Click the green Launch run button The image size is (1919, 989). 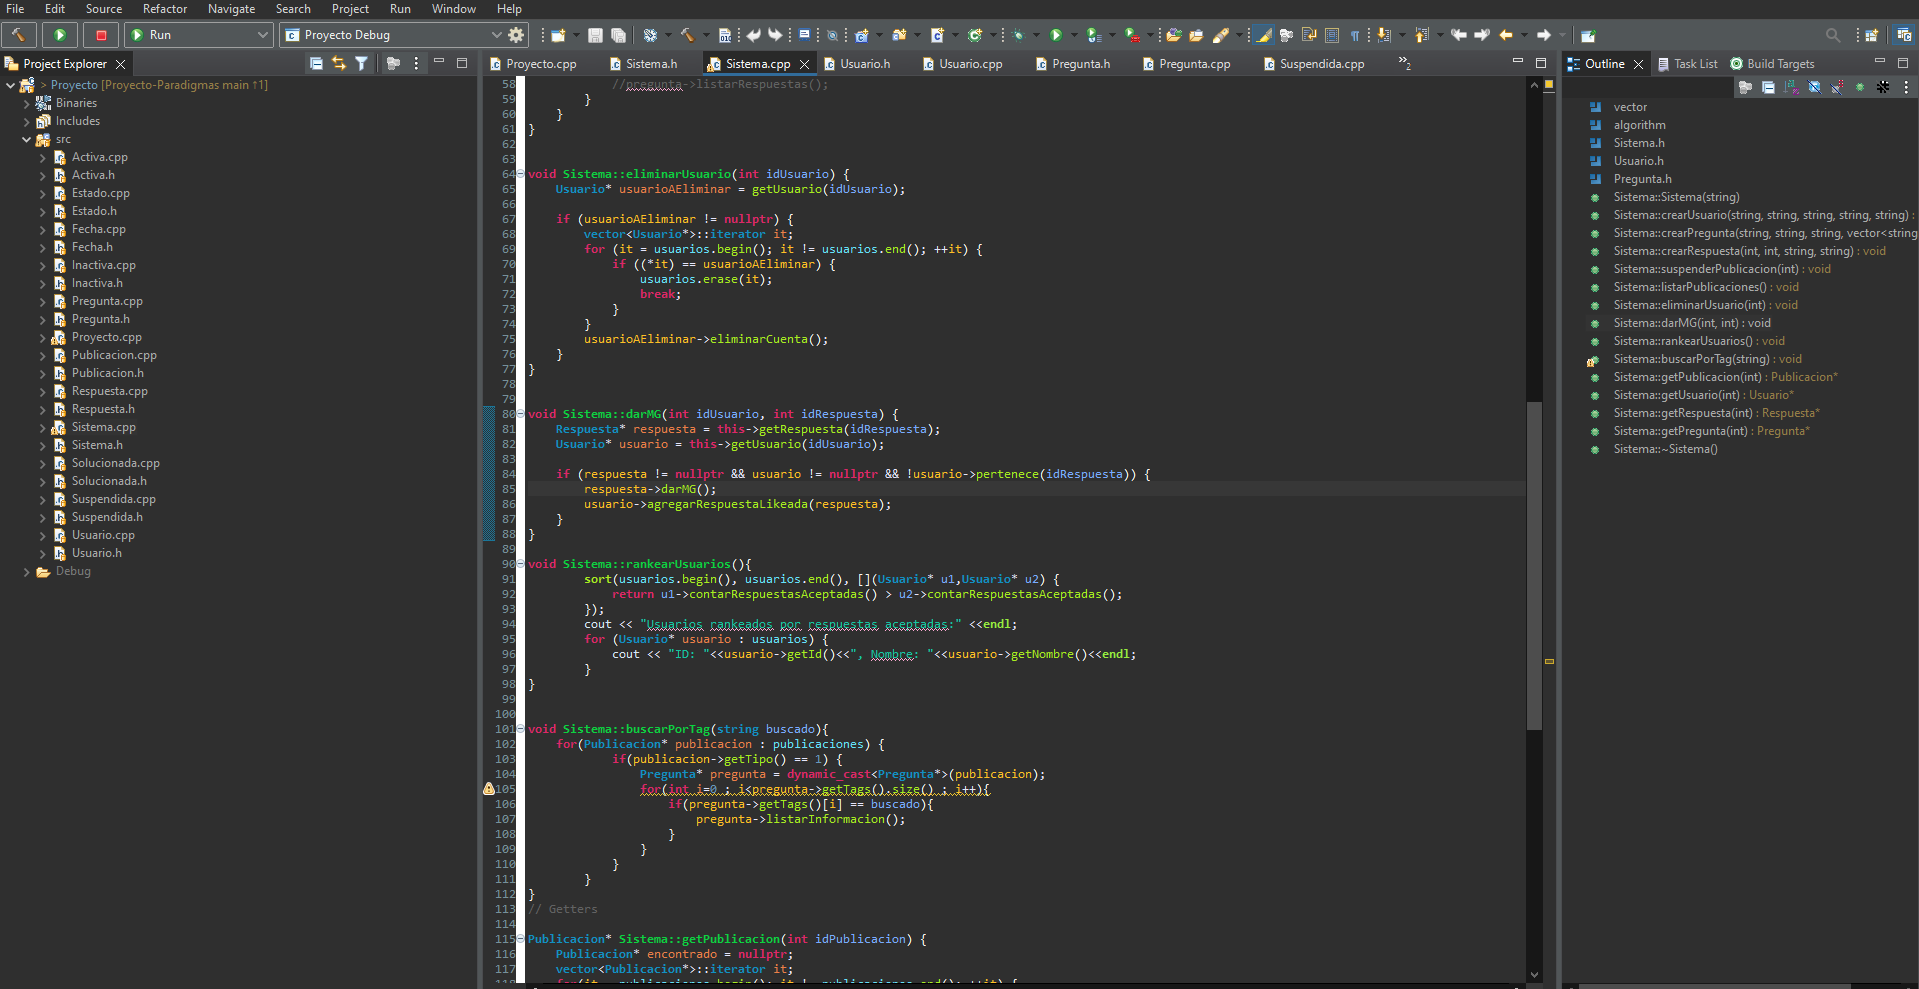click(x=60, y=35)
